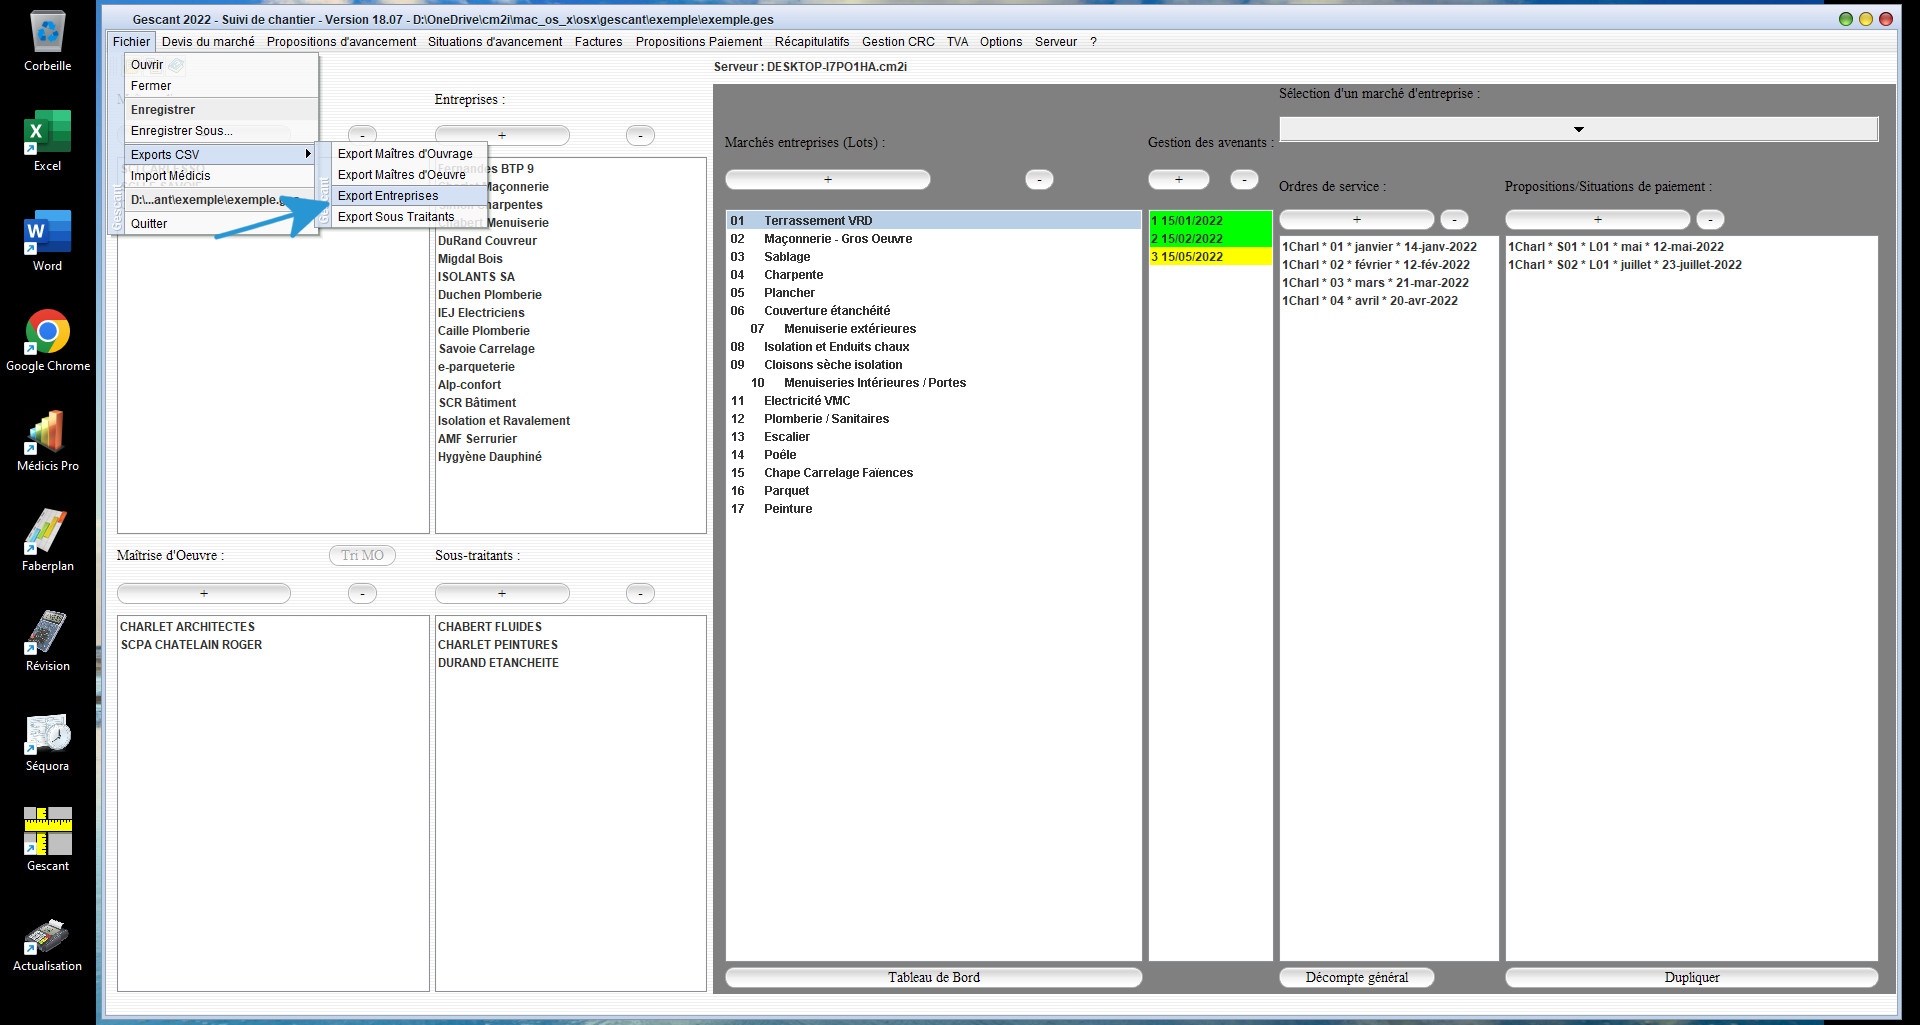Viewport: 1920px width, 1025px height.
Task: Remove an avenant with the minus button
Action: (1244, 180)
